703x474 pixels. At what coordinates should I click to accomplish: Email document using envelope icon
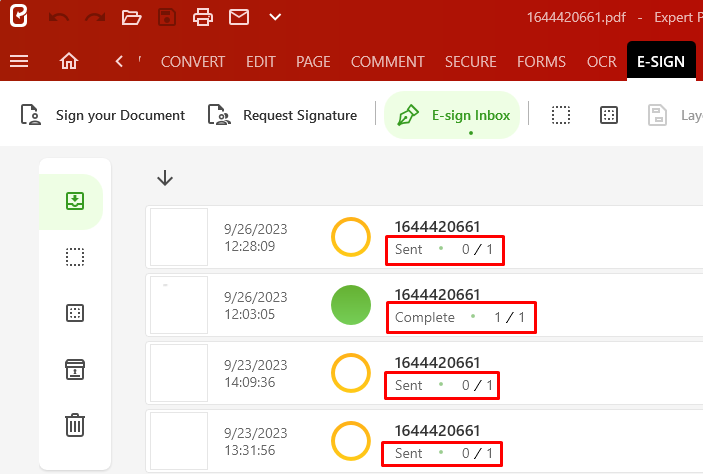point(239,17)
